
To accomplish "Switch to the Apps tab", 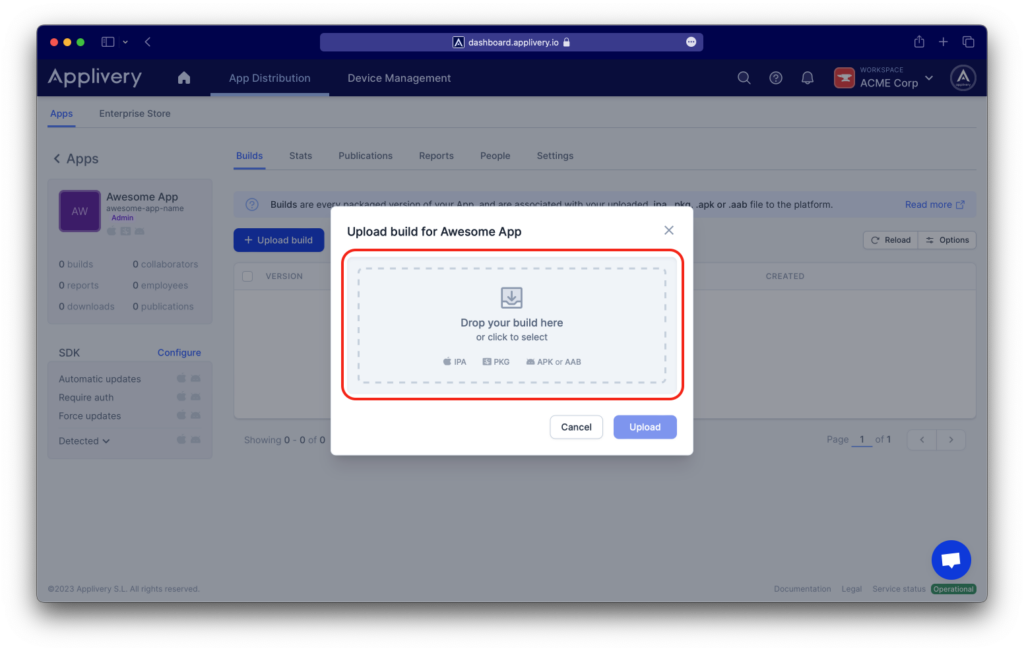I will [x=61, y=114].
